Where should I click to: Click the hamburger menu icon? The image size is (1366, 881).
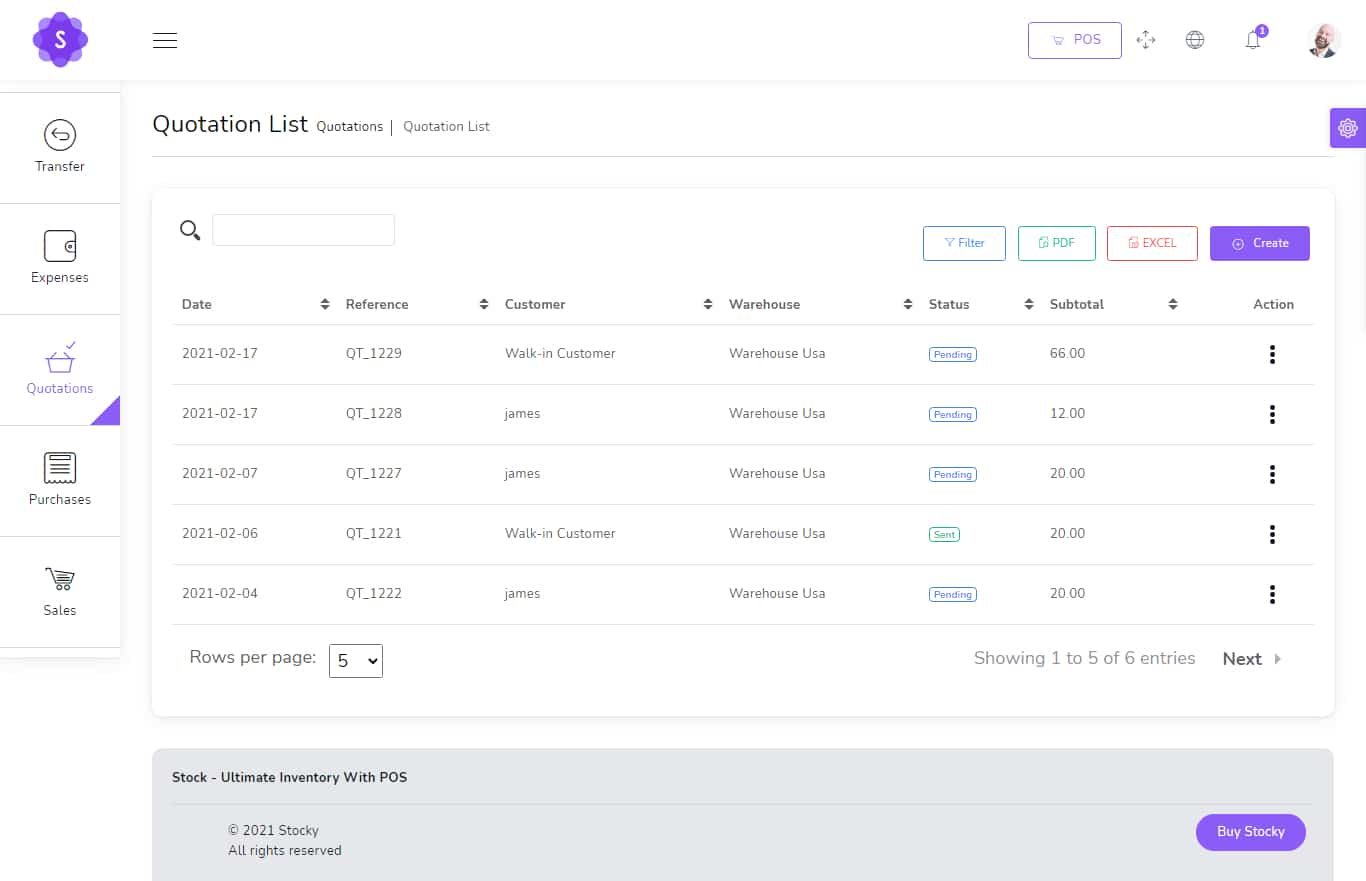pos(165,40)
